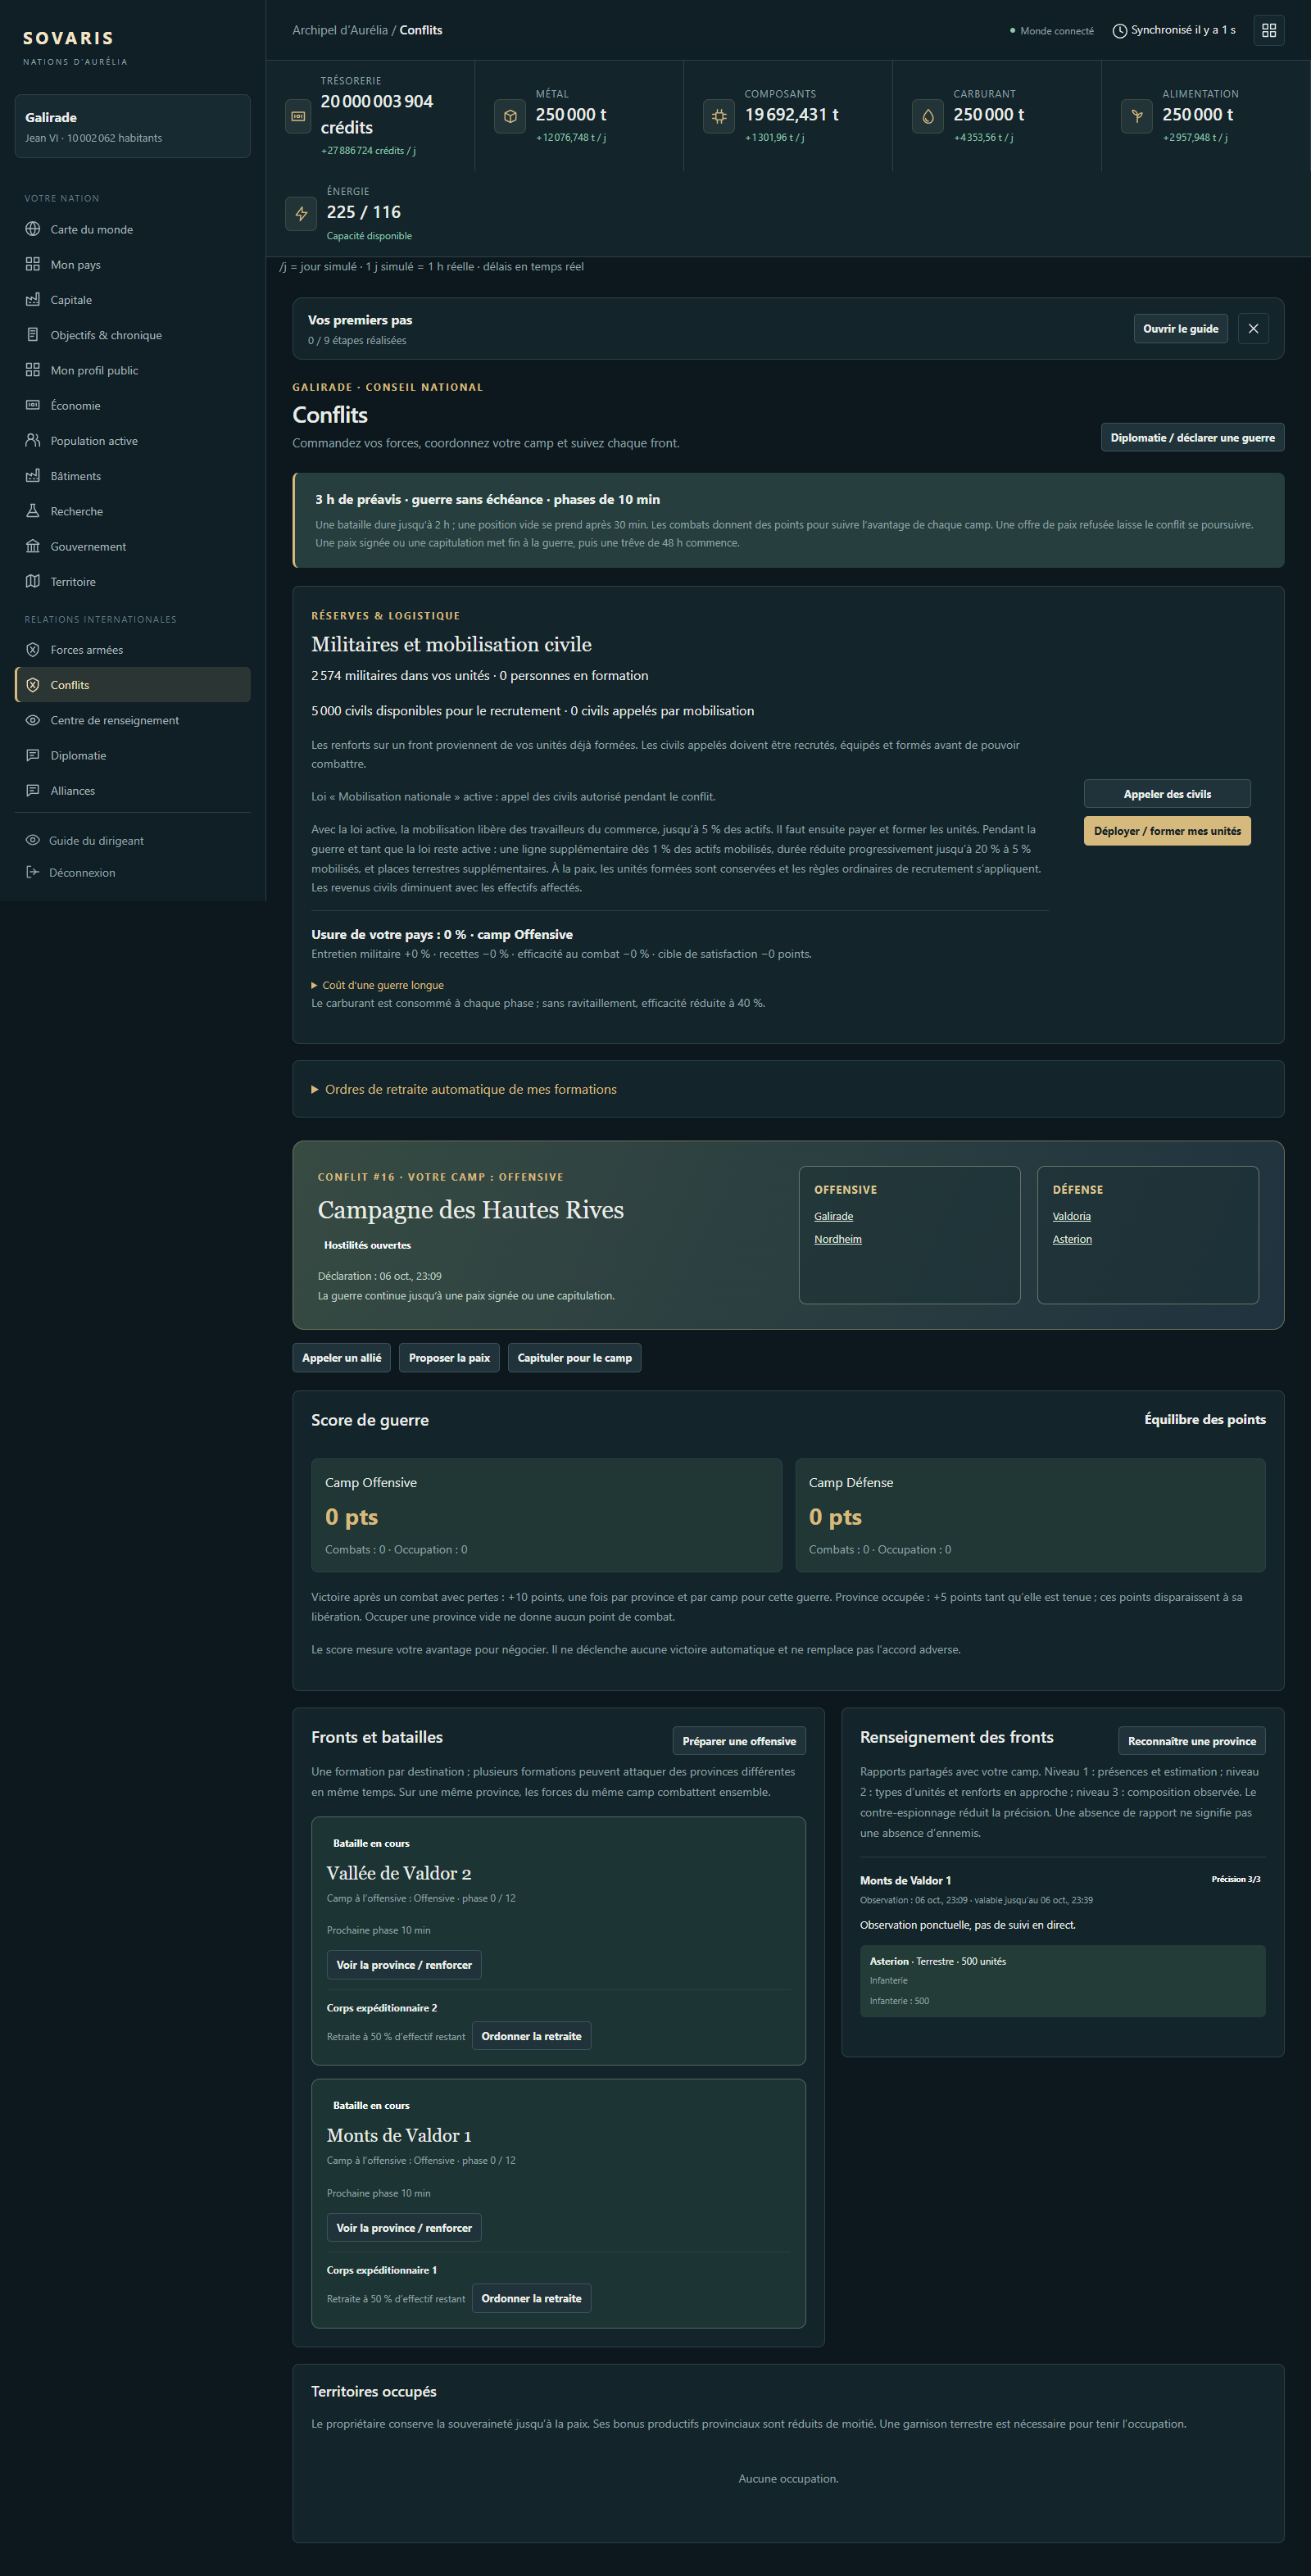Open Guide du dirigeant
Image resolution: width=1311 pixels, height=2576 pixels.
click(133, 840)
